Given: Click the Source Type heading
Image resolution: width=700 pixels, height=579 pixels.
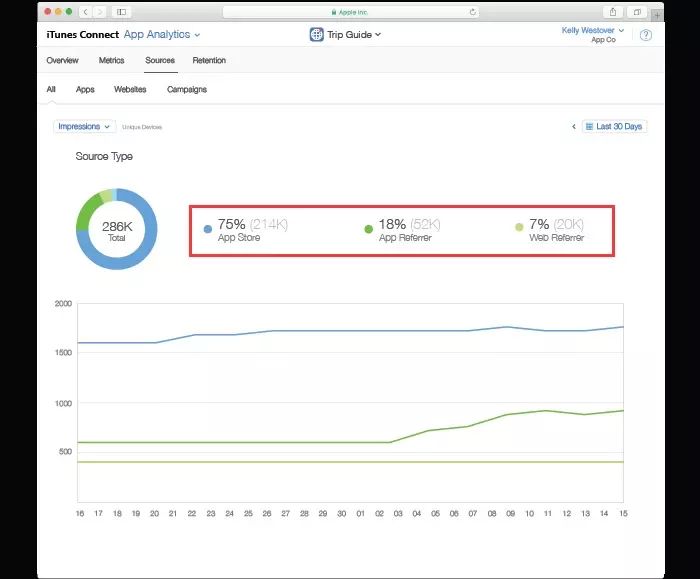Looking at the screenshot, I should [104, 156].
